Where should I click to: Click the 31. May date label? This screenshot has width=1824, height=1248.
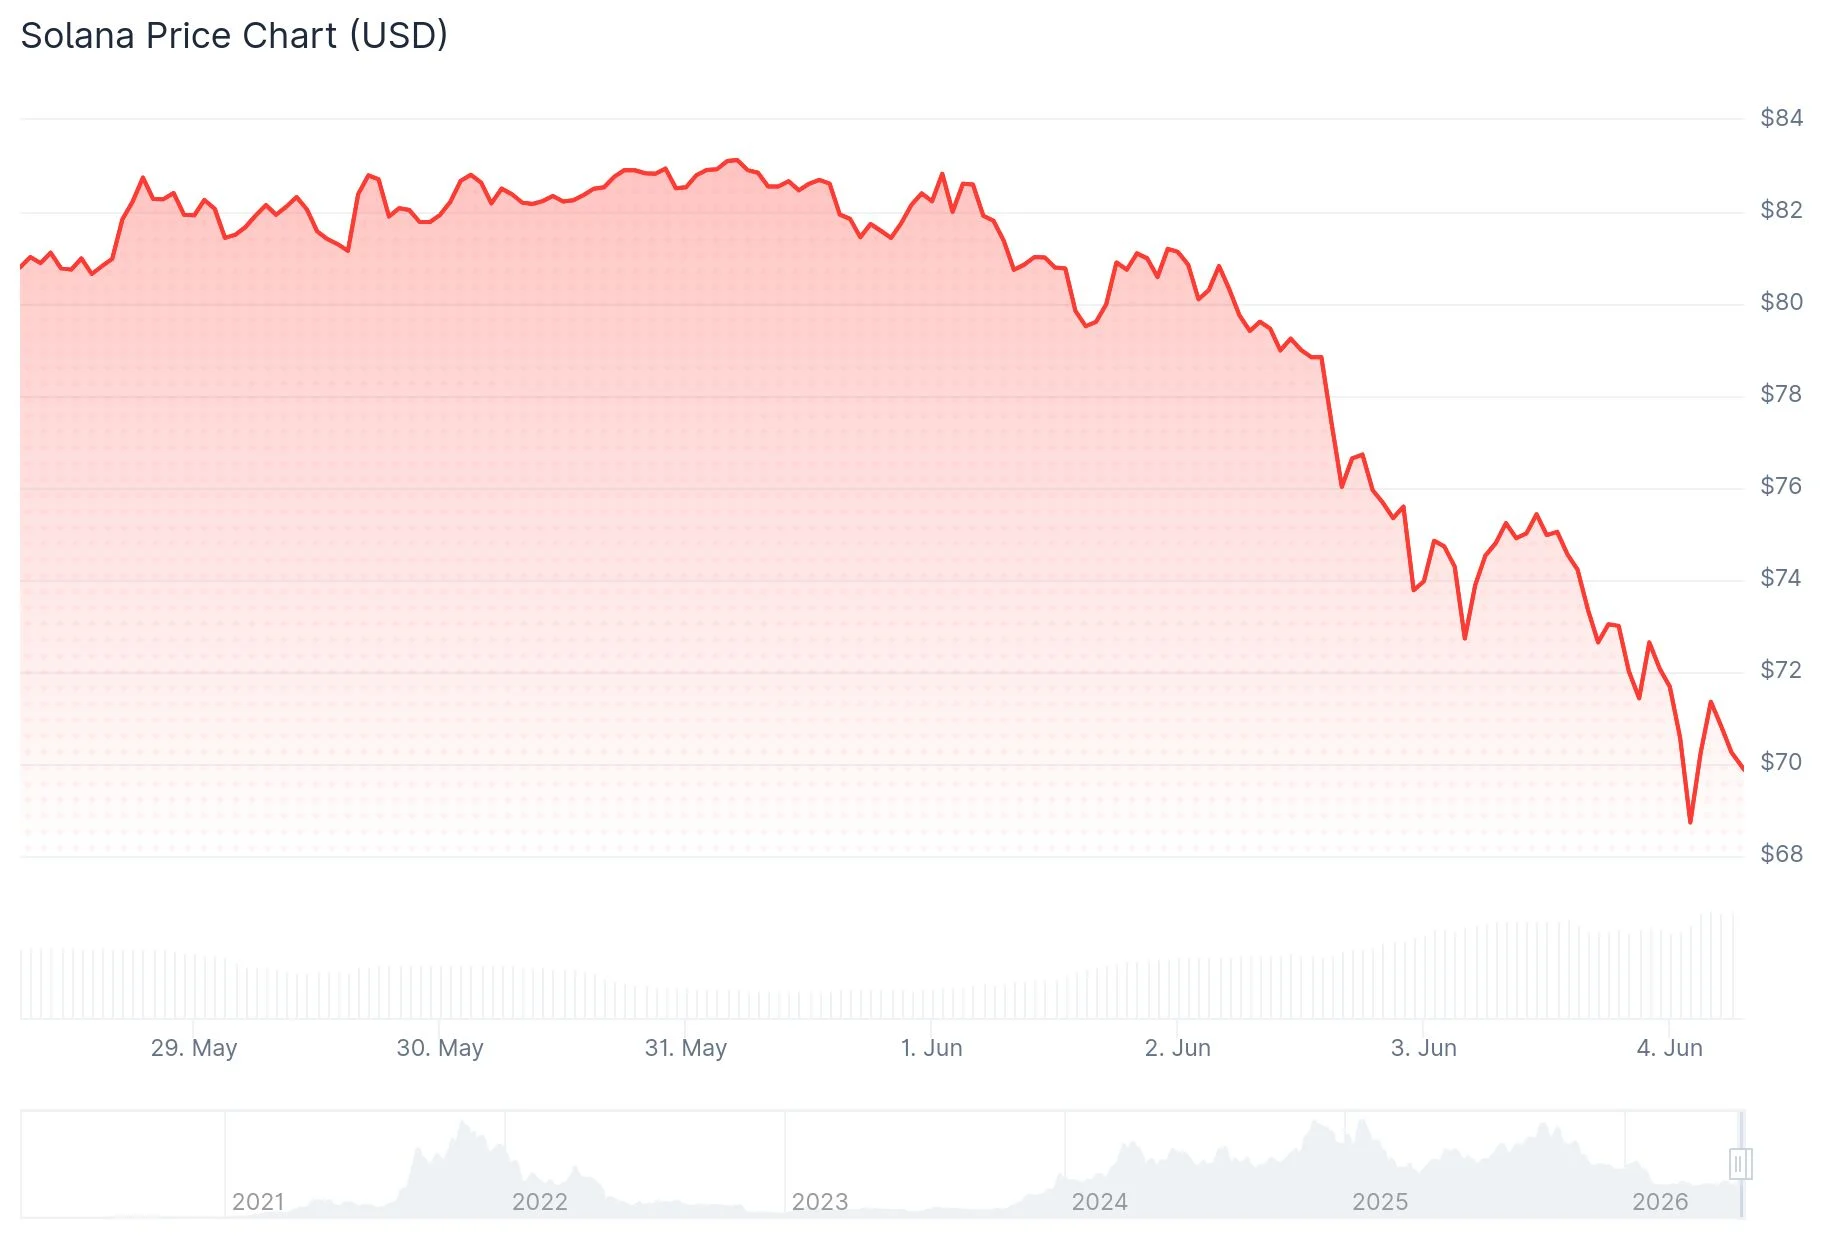[x=686, y=1048]
